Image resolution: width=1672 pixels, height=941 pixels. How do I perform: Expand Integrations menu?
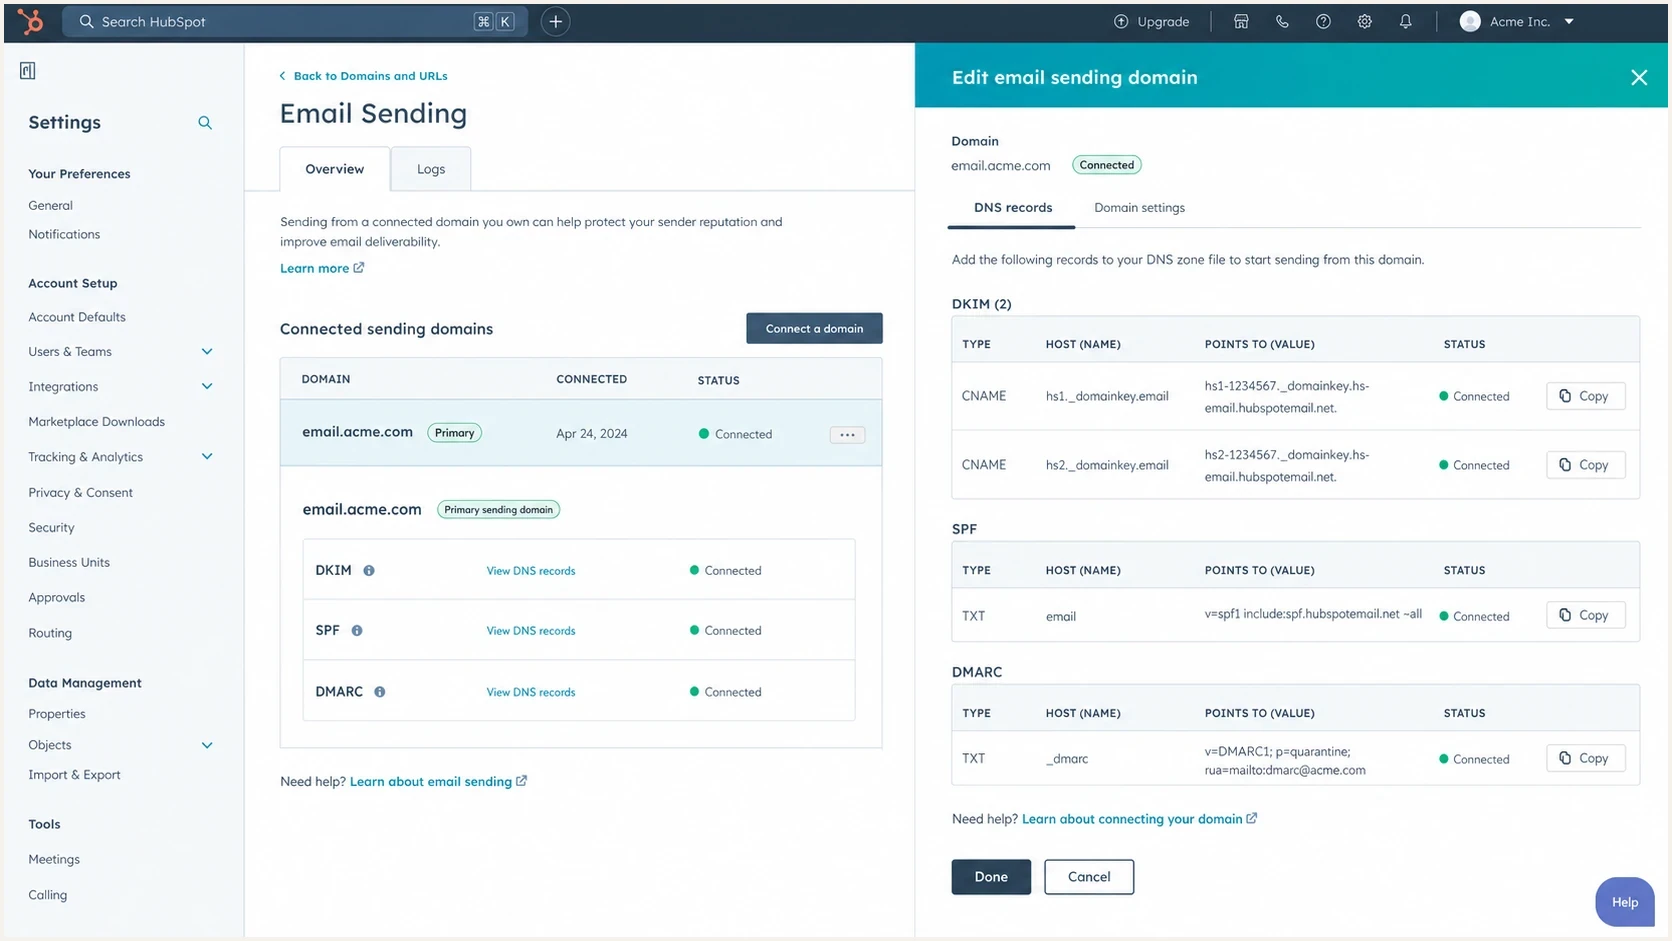[x=207, y=386]
